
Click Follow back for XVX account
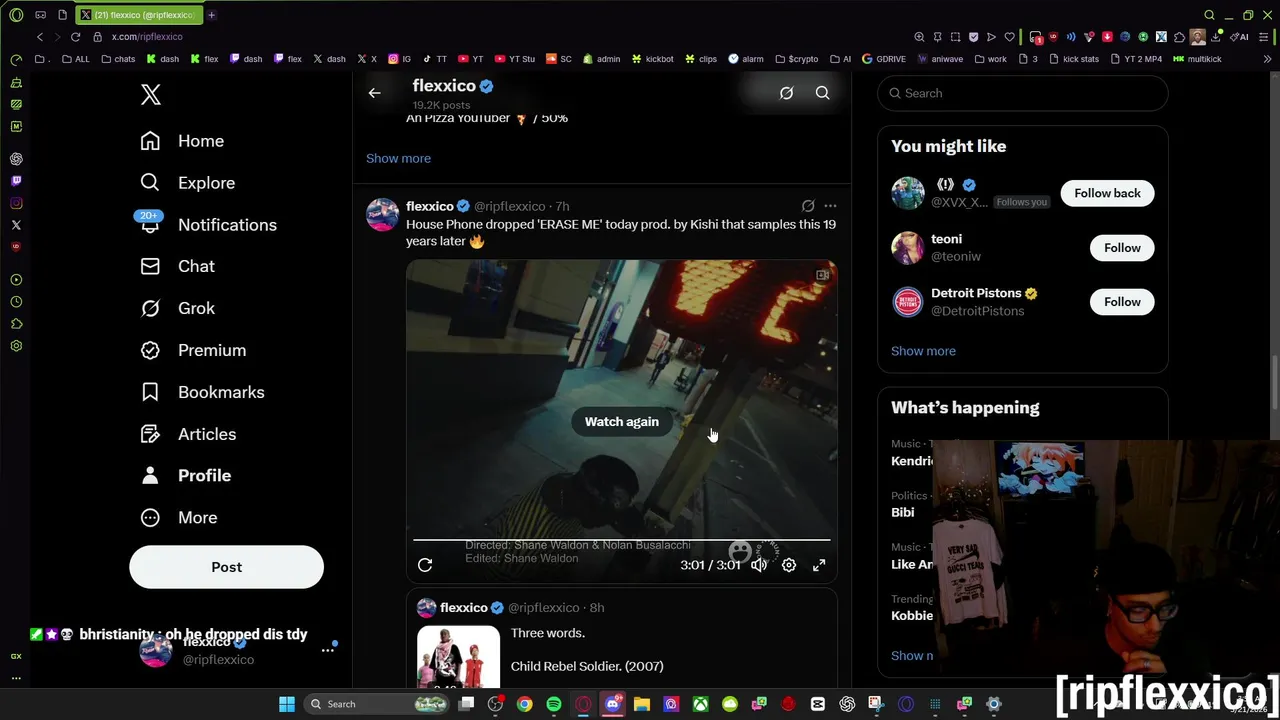pos(1107,193)
